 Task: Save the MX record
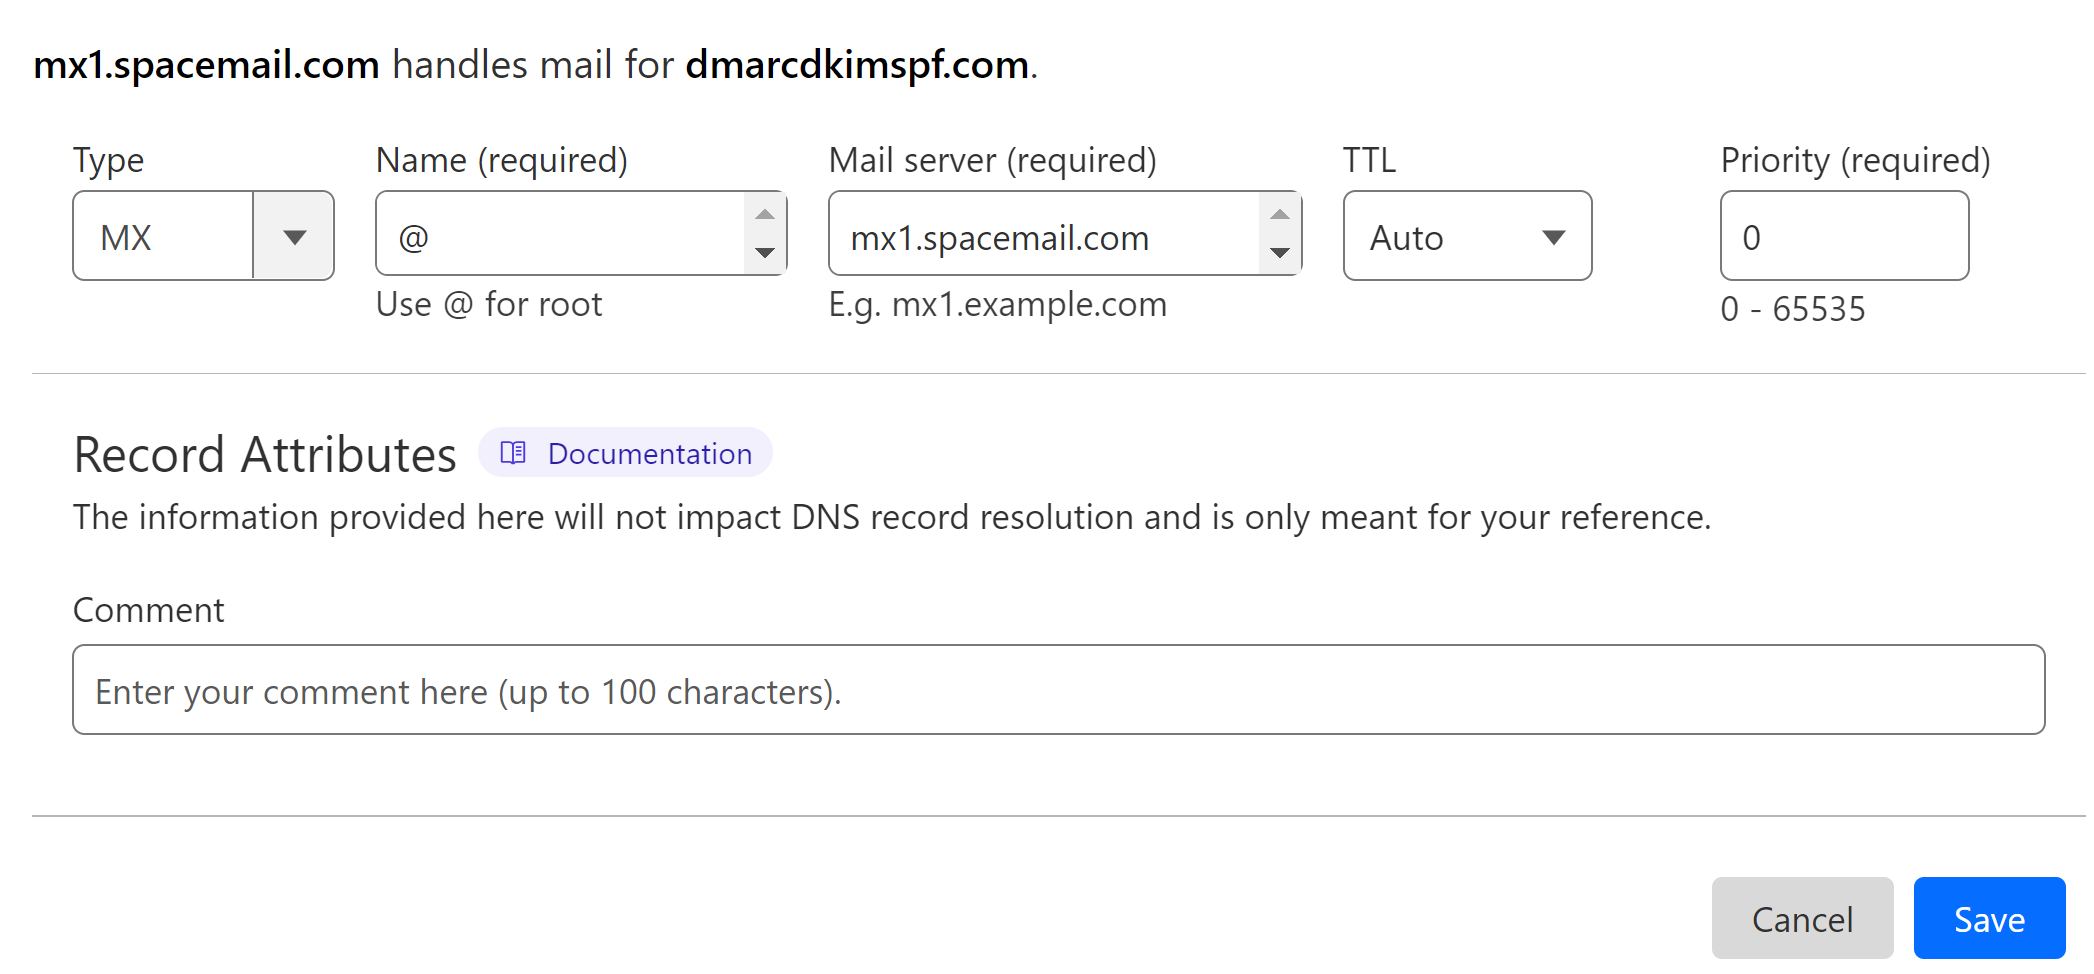(1989, 919)
